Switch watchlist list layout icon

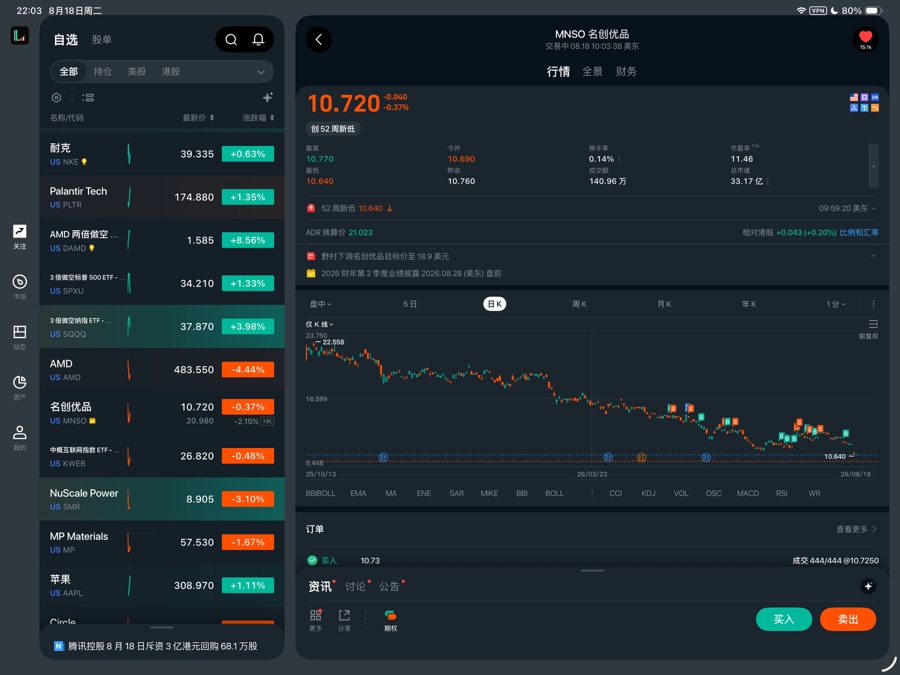tap(88, 98)
